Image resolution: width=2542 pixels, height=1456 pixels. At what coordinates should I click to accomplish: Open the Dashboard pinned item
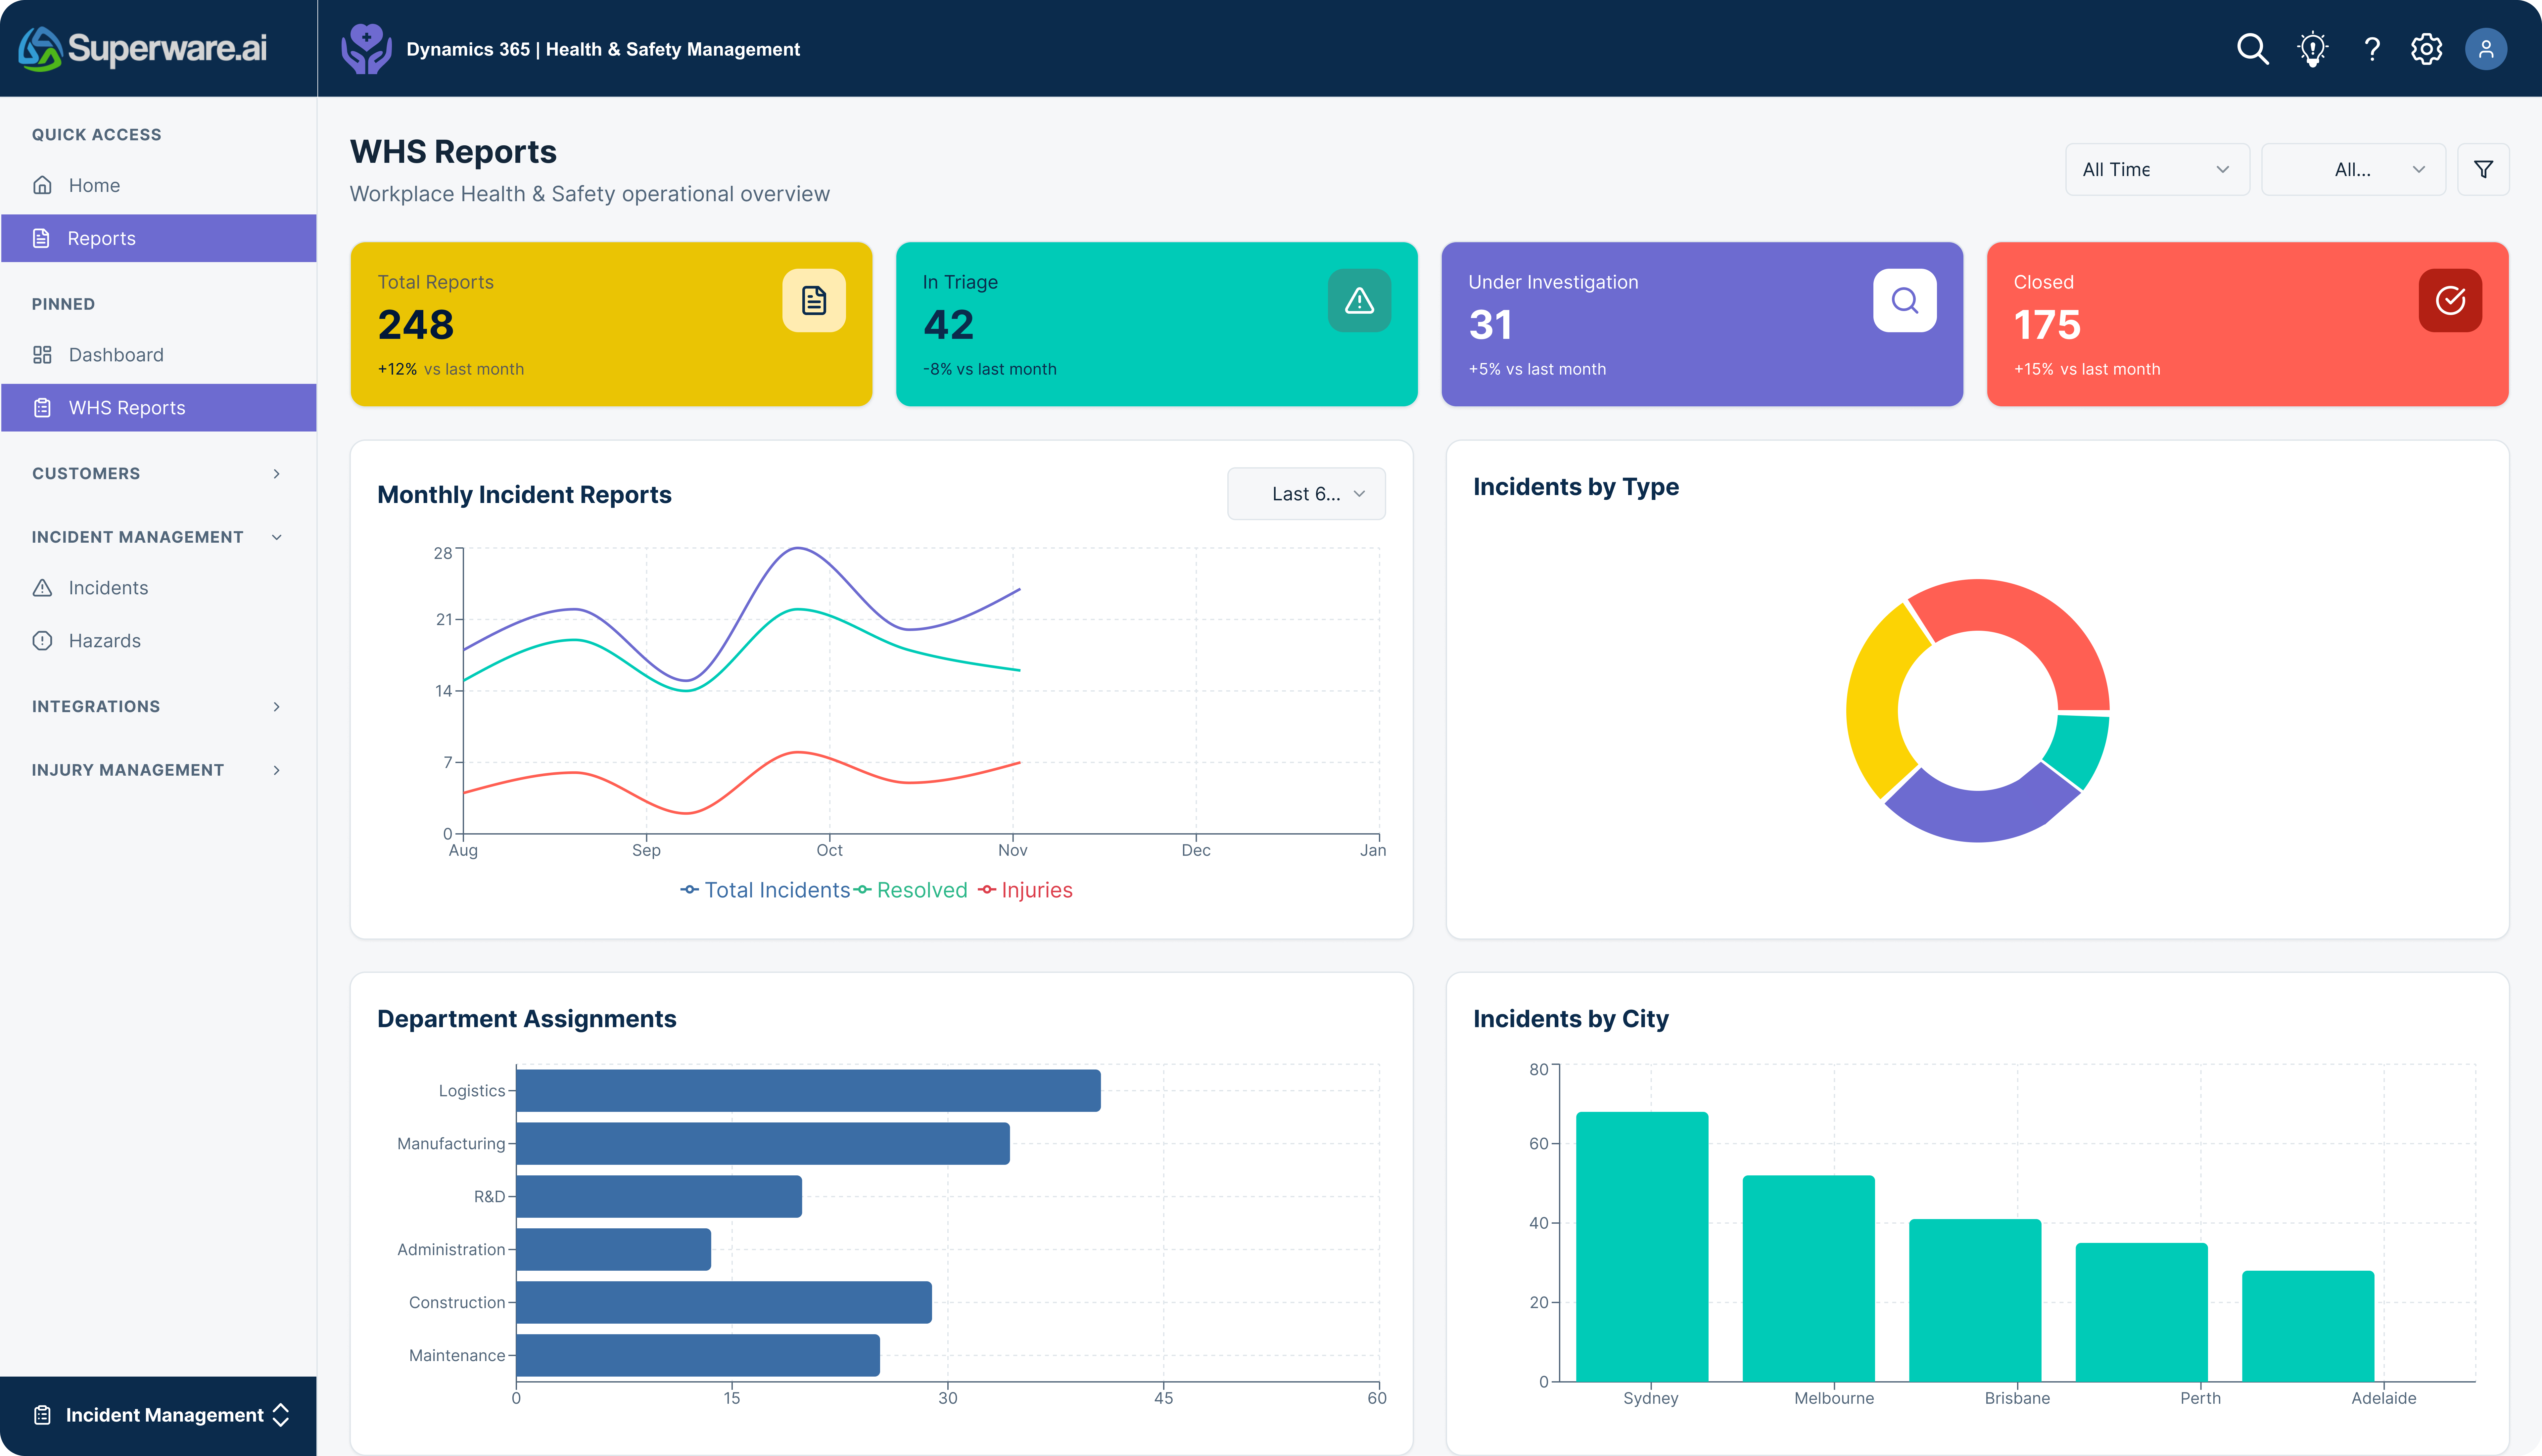click(x=115, y=355)
